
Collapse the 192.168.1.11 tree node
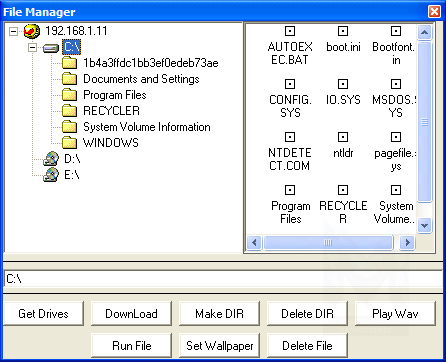(x=13, y=31)
